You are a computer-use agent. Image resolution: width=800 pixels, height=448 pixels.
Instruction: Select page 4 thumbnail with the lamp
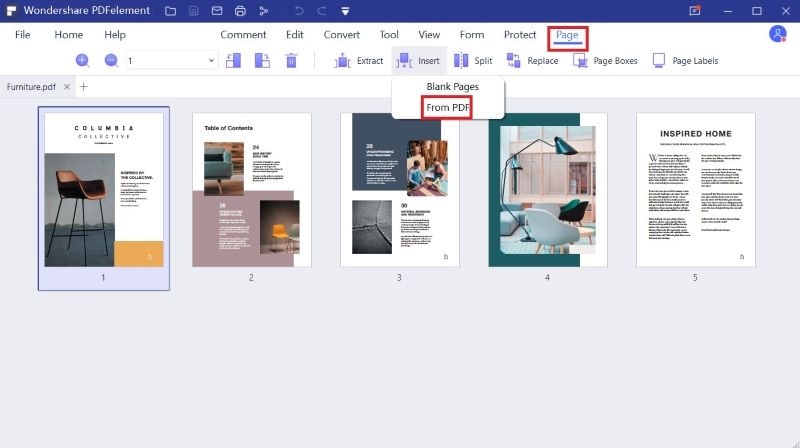[x=547, y=190]
